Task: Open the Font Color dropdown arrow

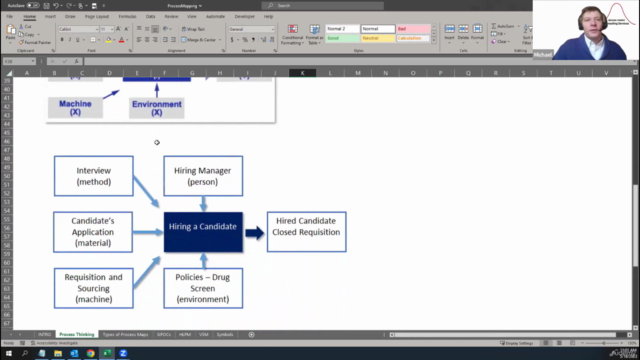Action: point(127,40)
